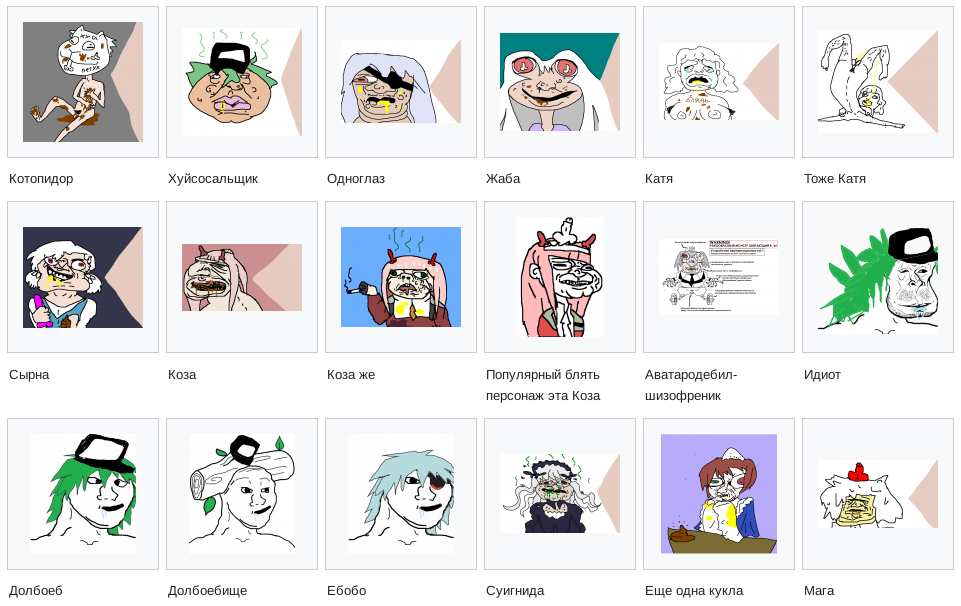This screenshot has width=961, height=606.
Task: Click the pink-haired horned character white-background thumbnail
Action: pyautogui.click(x=560, y=278)
